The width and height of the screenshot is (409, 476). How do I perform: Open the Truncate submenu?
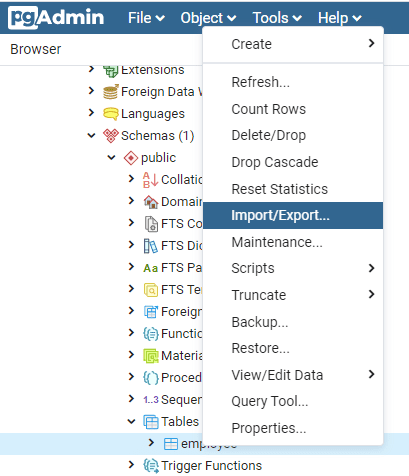[x=293, y=295]
